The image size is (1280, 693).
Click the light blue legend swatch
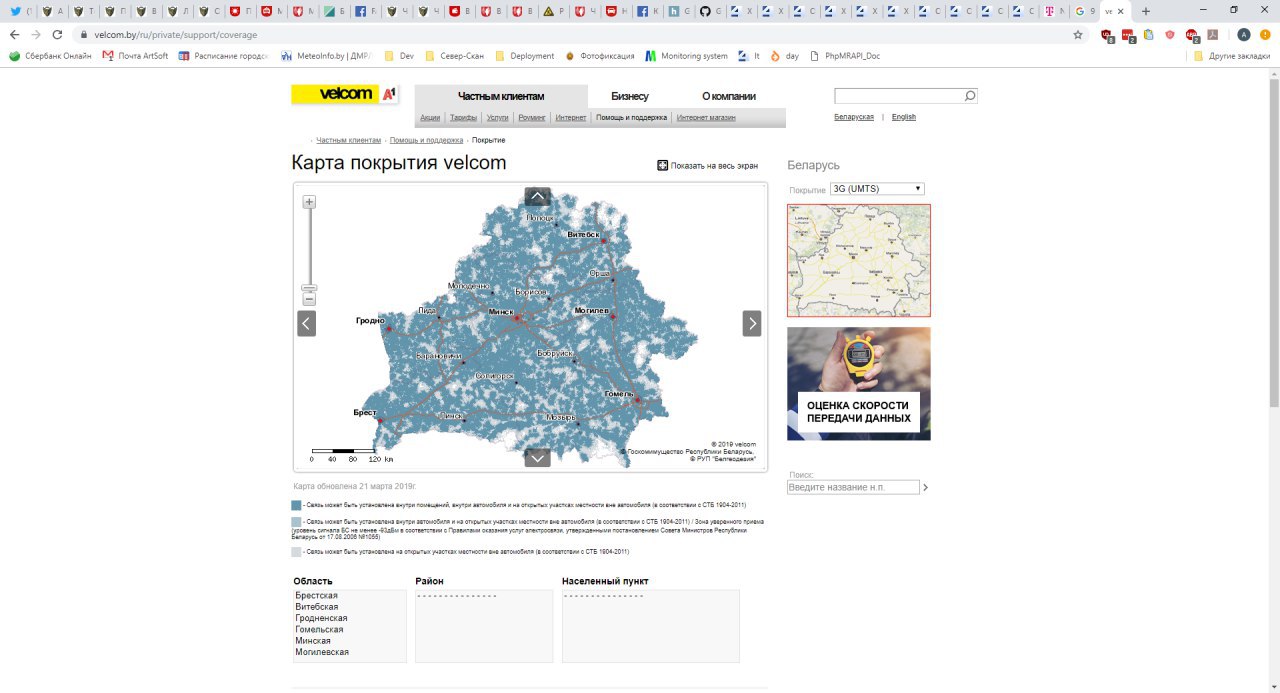(x=296, y=521)
